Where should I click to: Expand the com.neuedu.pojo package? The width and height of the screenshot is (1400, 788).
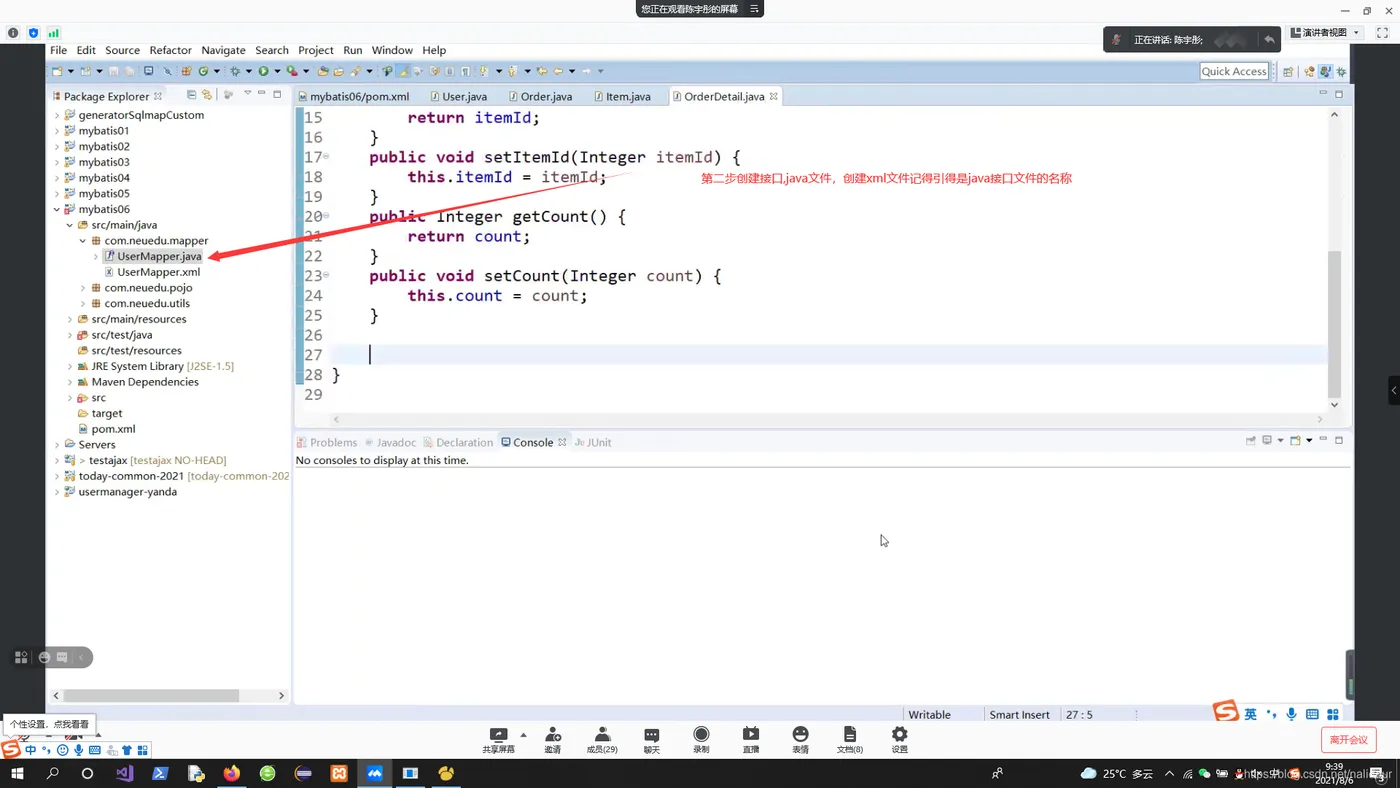tap(83, 288)
